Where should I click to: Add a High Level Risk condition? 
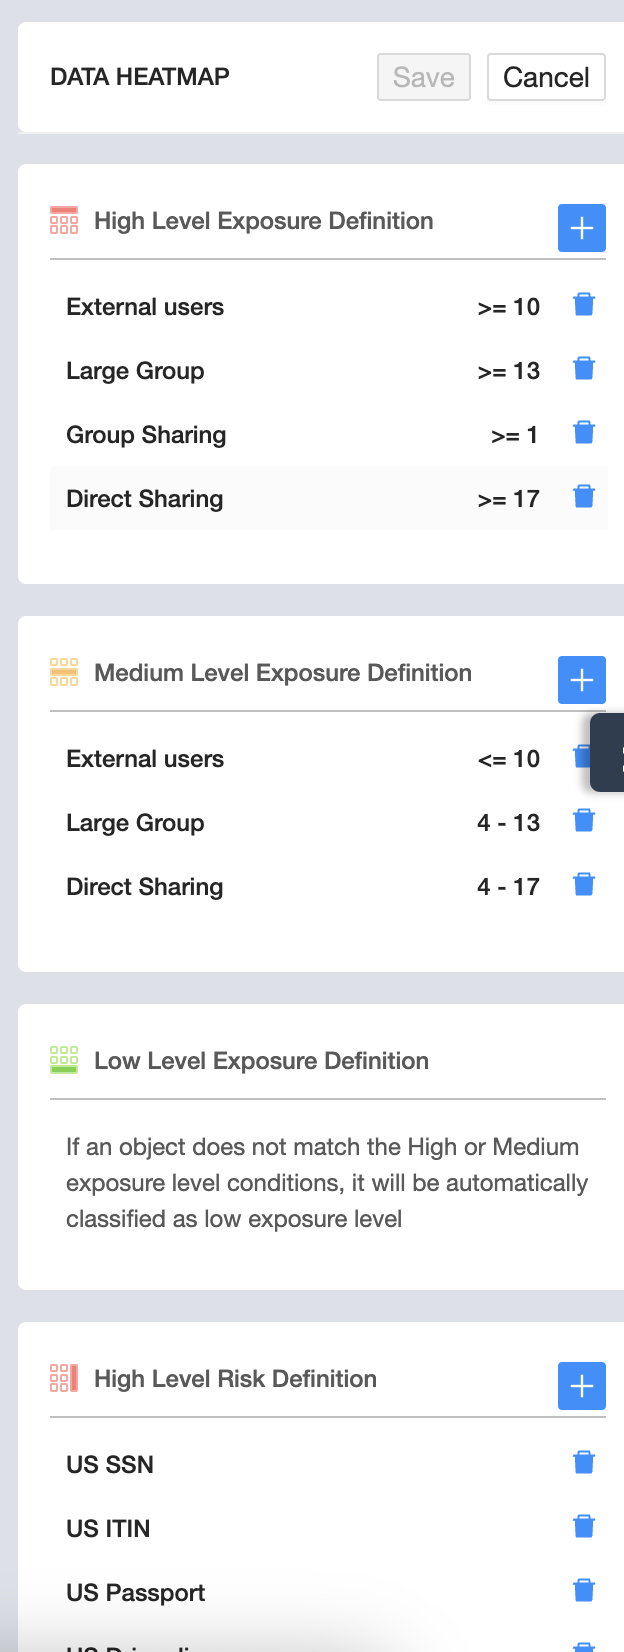point(581,1386)
